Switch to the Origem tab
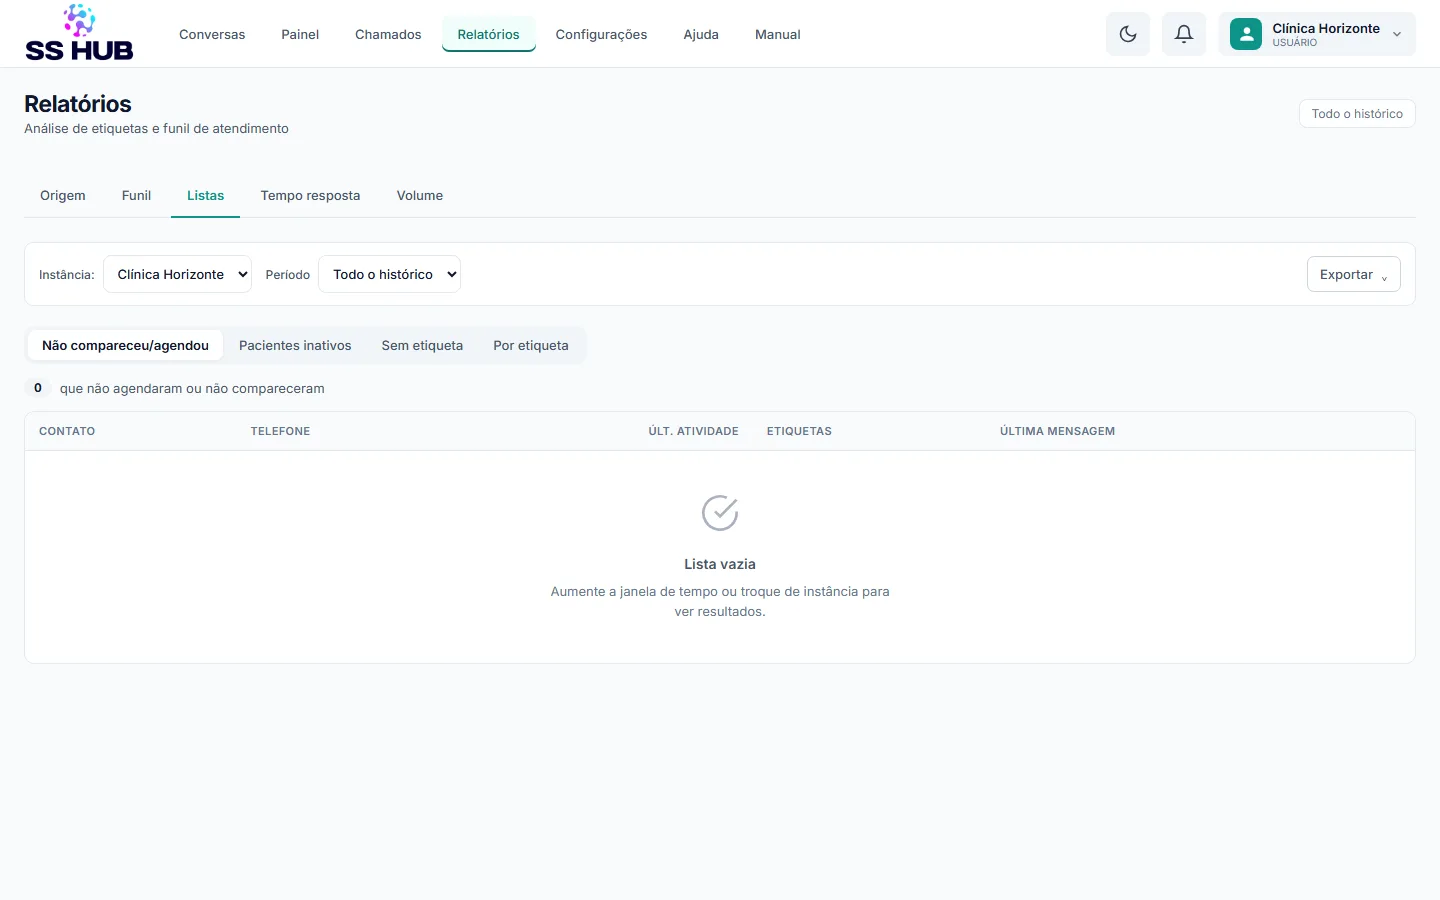1440x900 pixels. click(63, 196)
